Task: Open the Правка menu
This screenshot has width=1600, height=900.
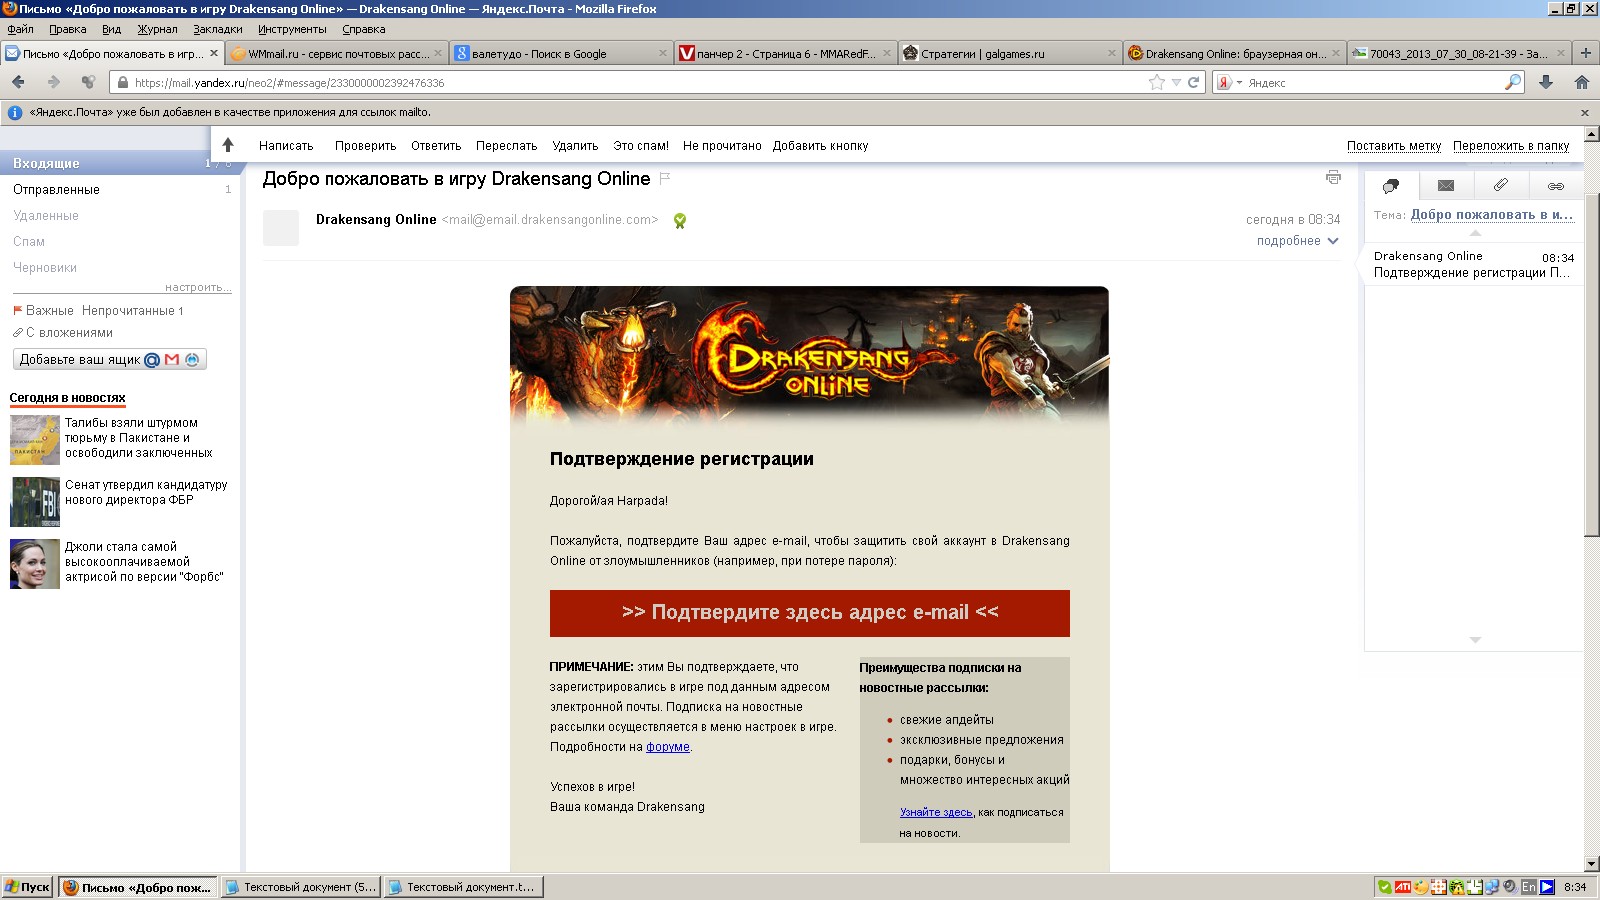Action: click(x=67, y=29)
